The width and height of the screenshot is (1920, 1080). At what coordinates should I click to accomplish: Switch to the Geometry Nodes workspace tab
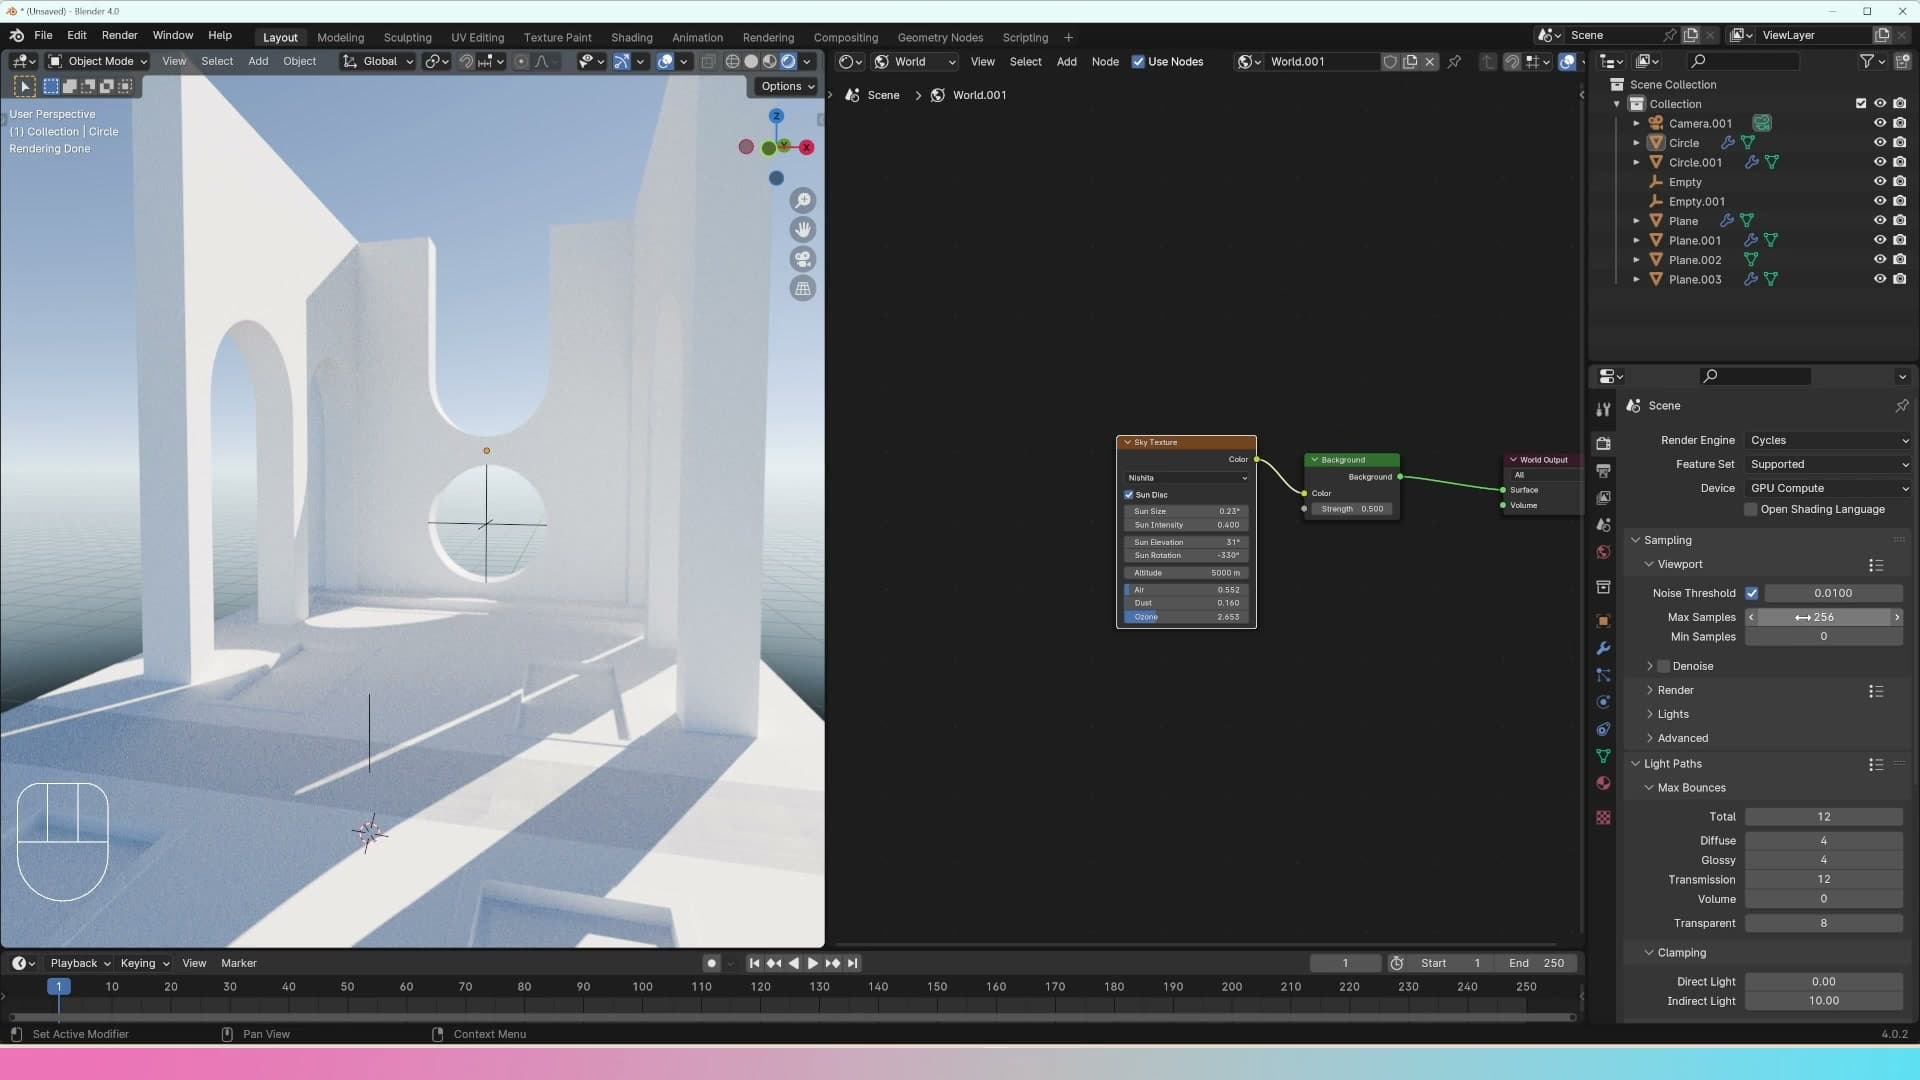[940, 38]
